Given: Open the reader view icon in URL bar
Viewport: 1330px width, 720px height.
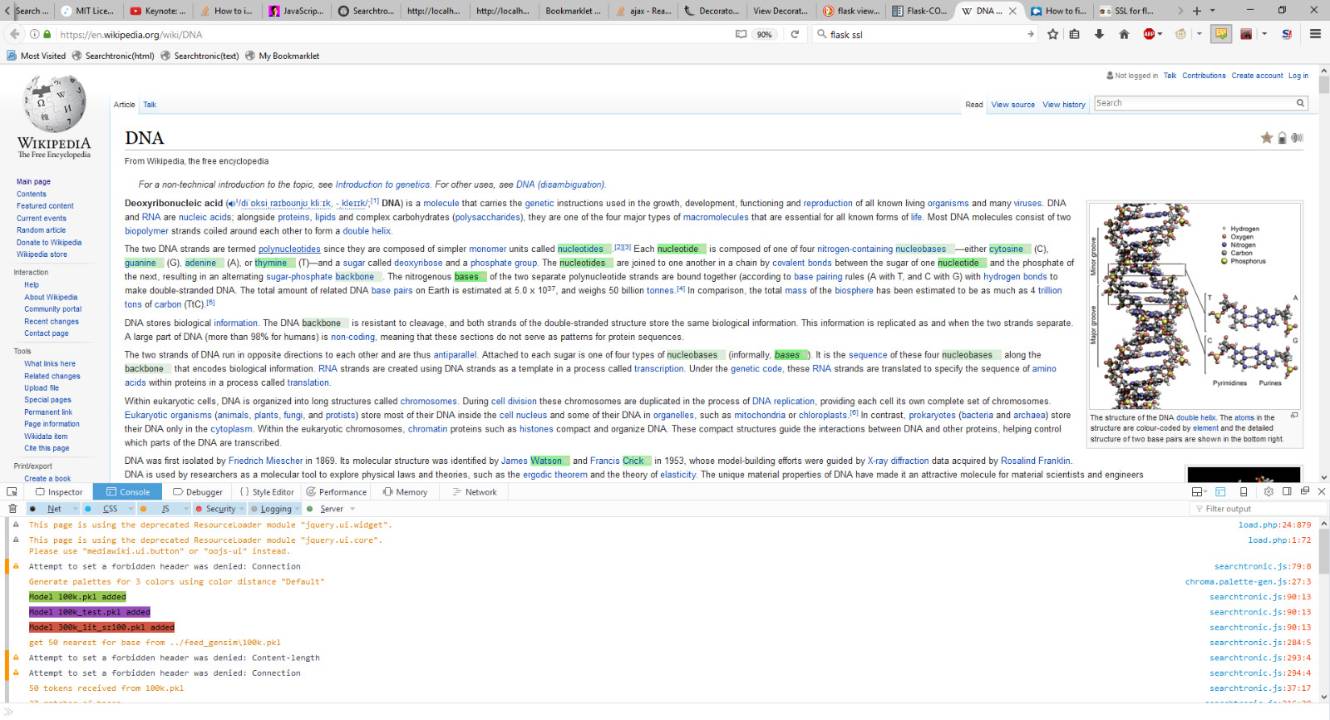Looking at the screenshot, I should point(741,34).
